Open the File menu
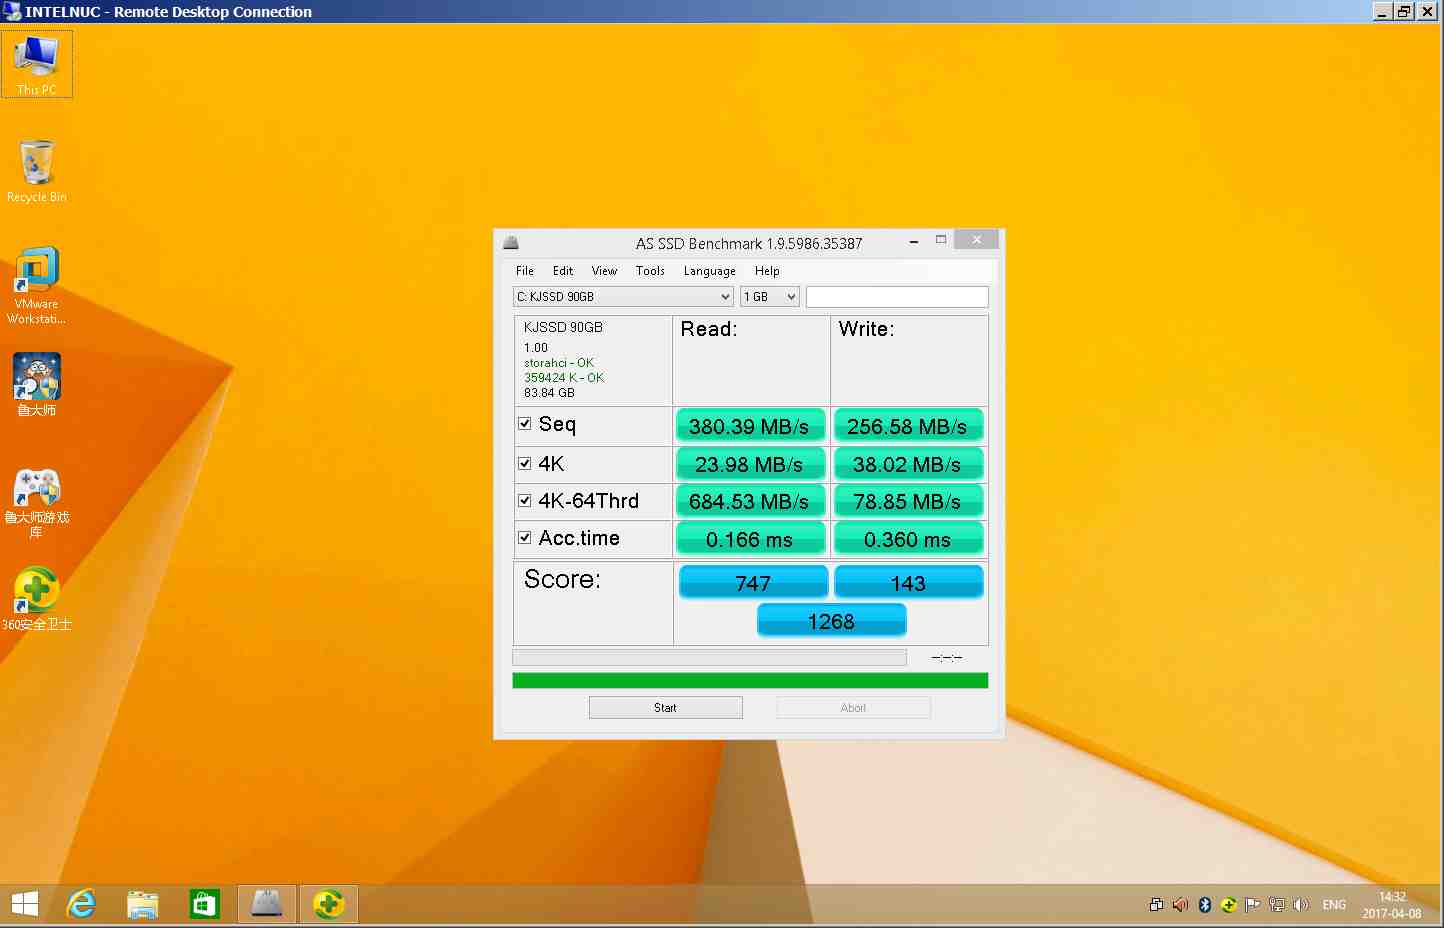The image size is (1444, 928). [525, 271]
